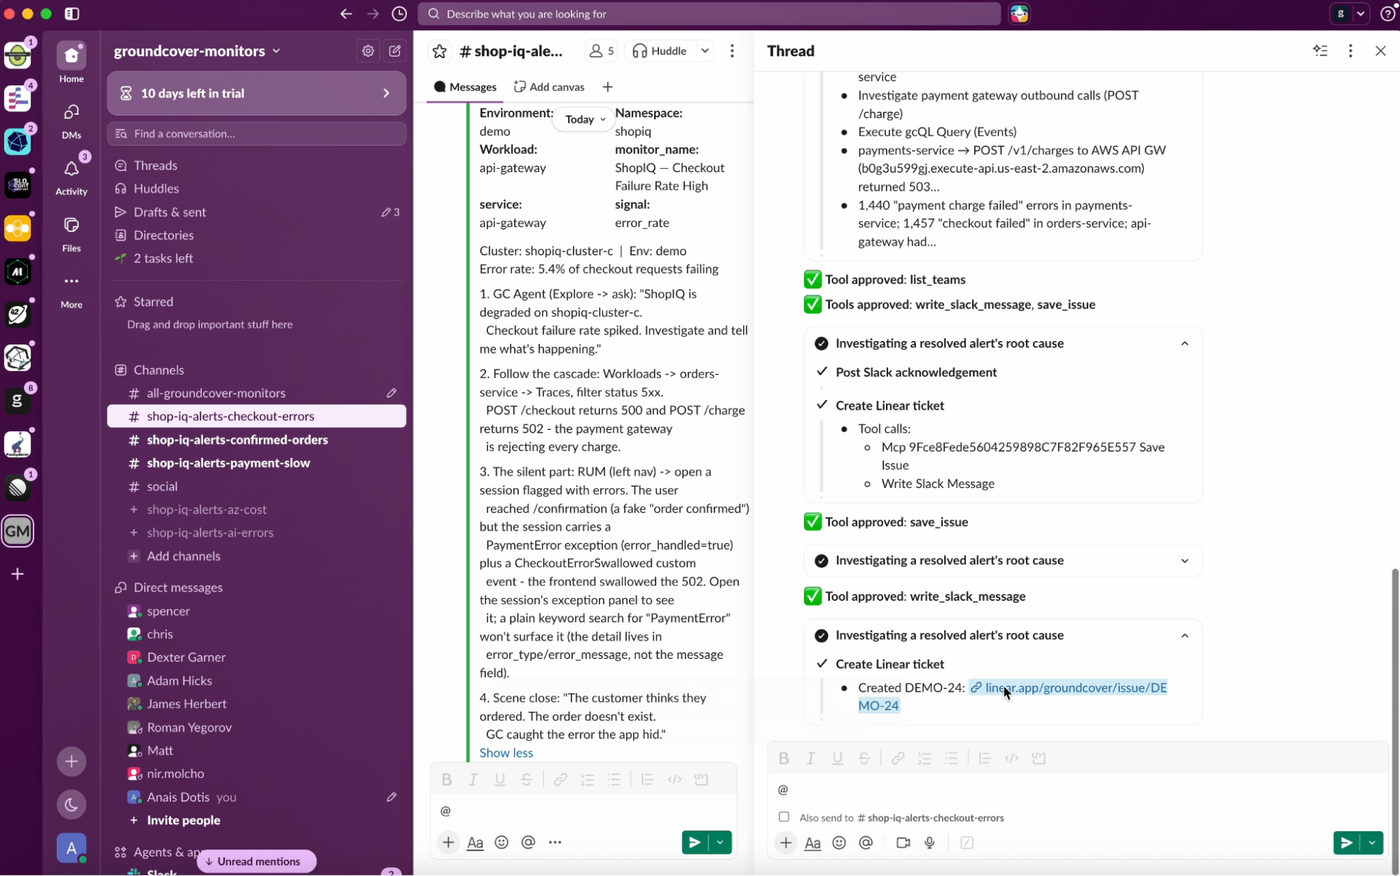Open send options dropdown in thread composer

coord(1372,843)
